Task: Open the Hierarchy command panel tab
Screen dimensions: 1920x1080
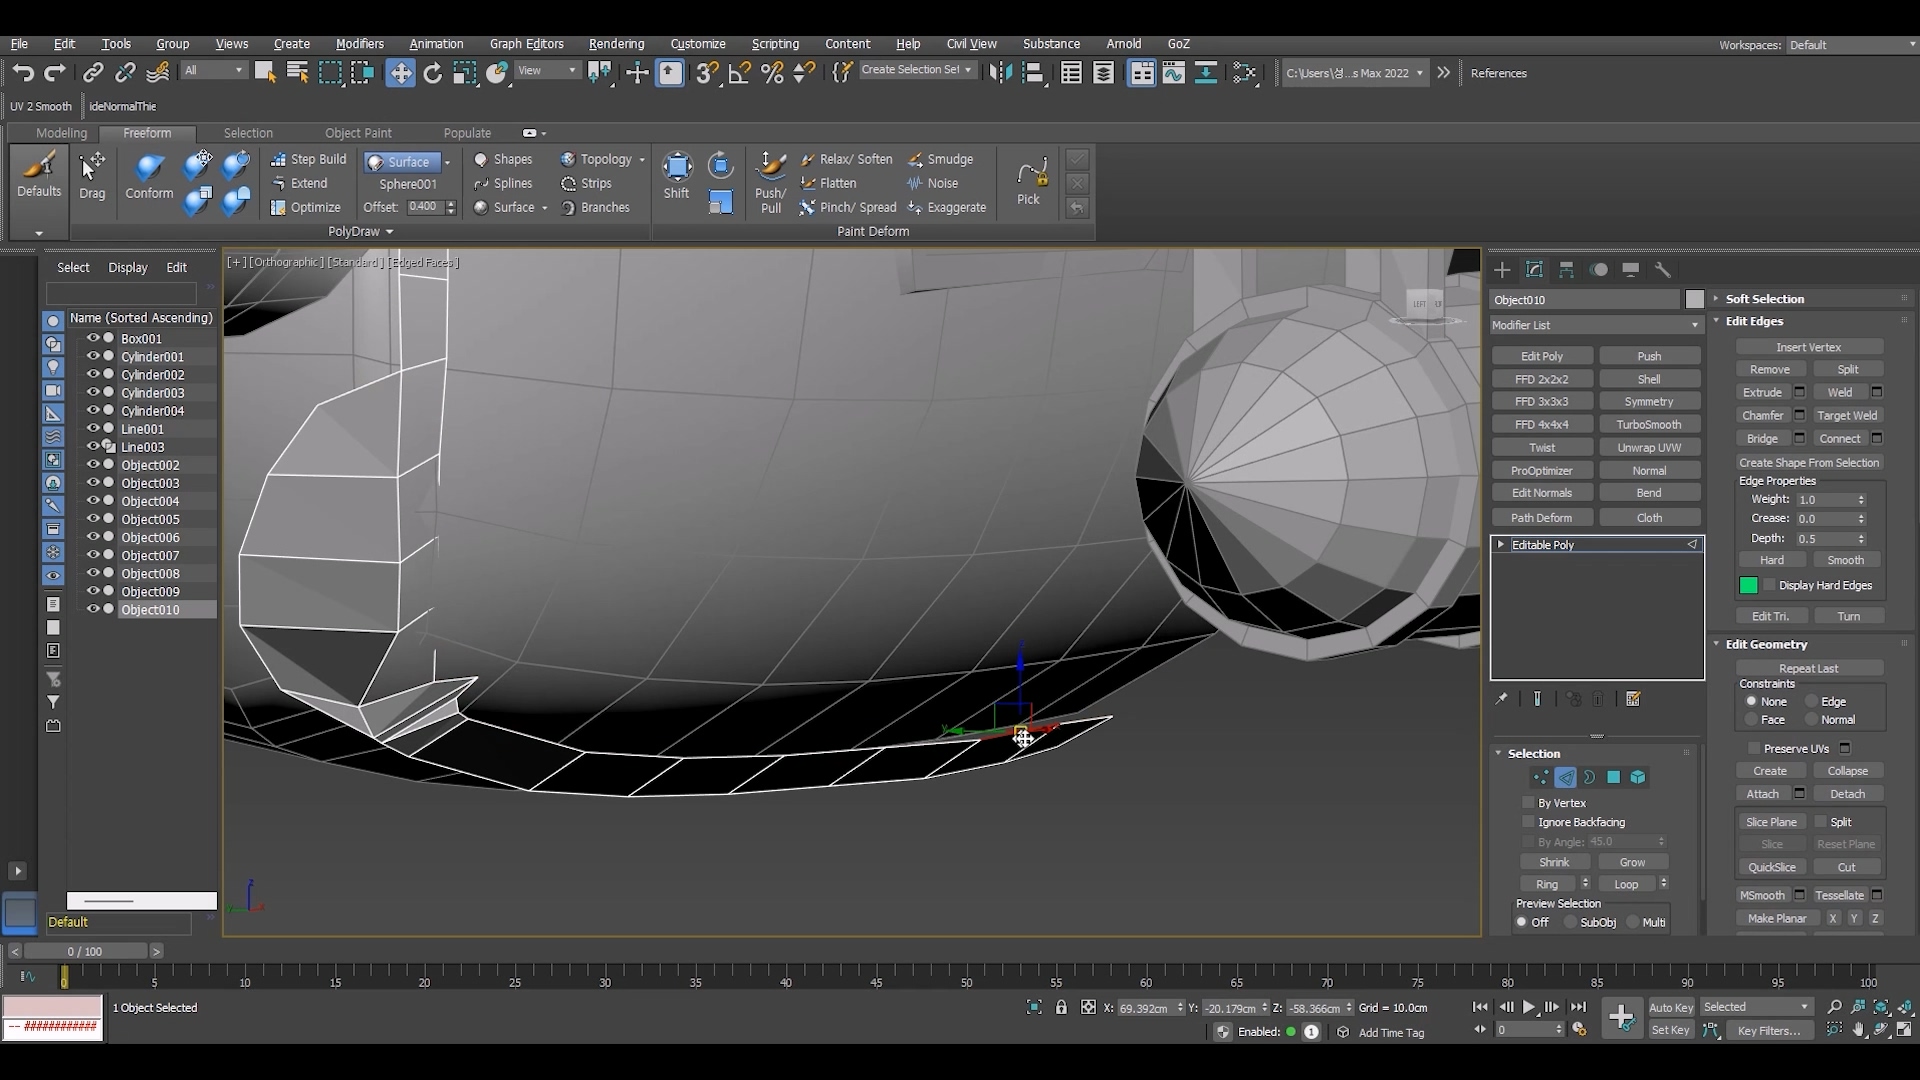Action: pyautogui.click(x=1566, y=270)
